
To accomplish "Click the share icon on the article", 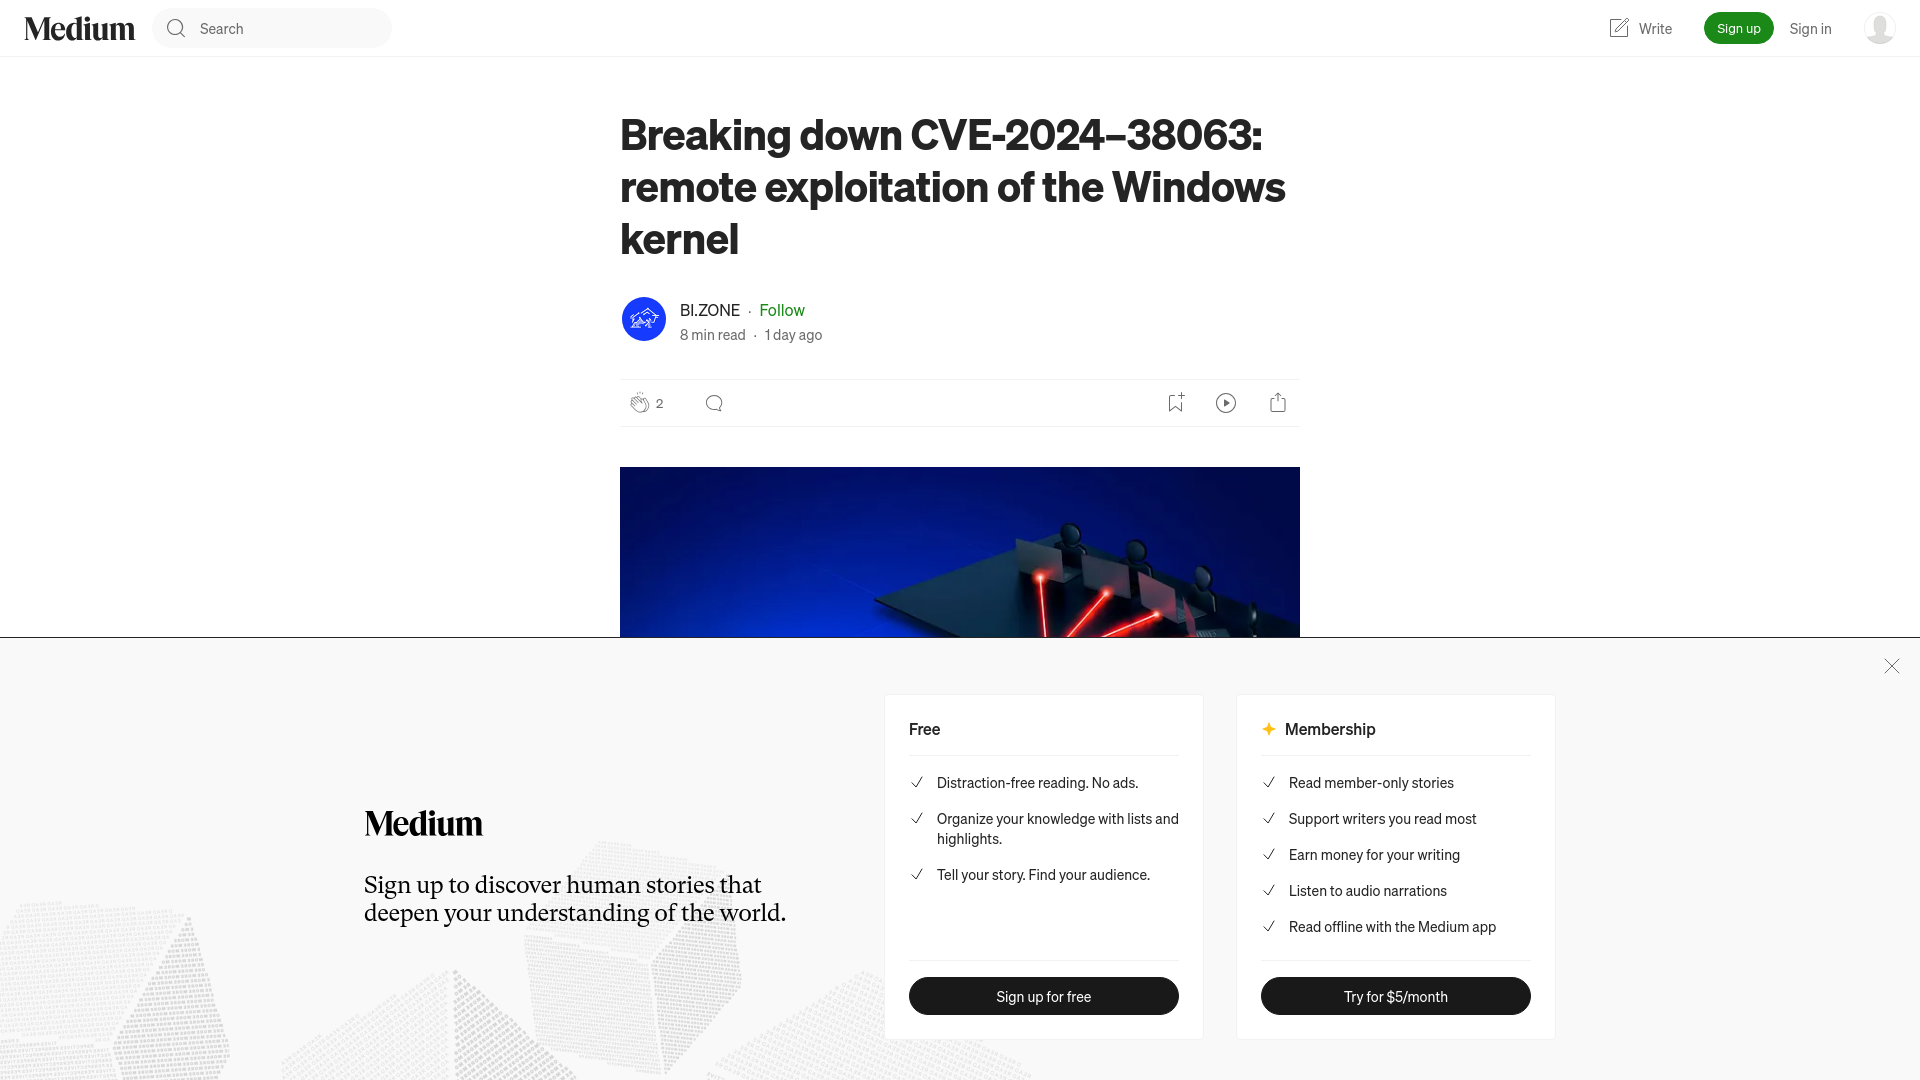I will 1278,402.
